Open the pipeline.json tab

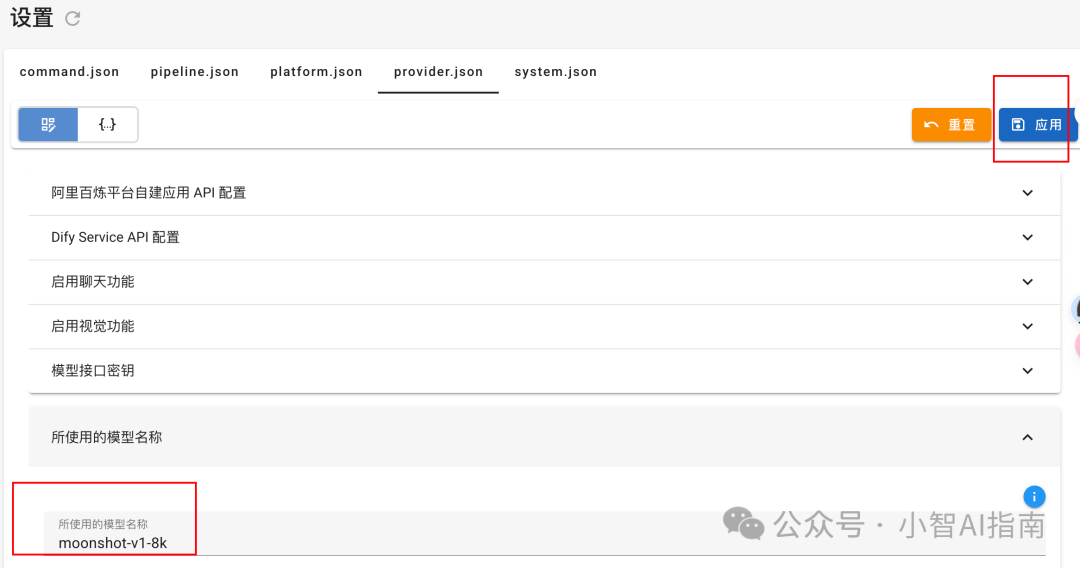click(x=194, y=72)
